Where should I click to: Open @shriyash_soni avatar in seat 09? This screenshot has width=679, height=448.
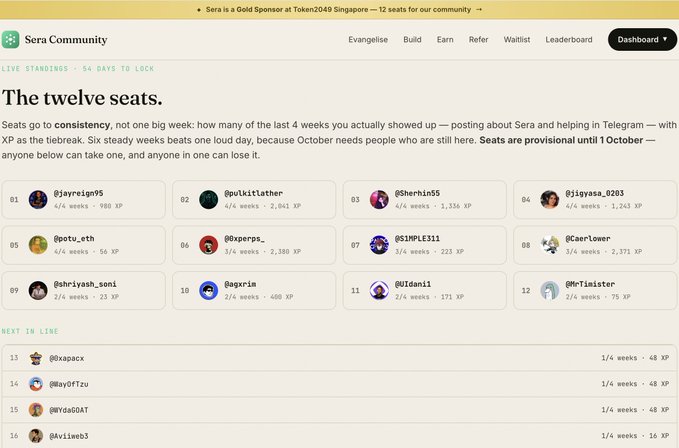coord(38,290)
